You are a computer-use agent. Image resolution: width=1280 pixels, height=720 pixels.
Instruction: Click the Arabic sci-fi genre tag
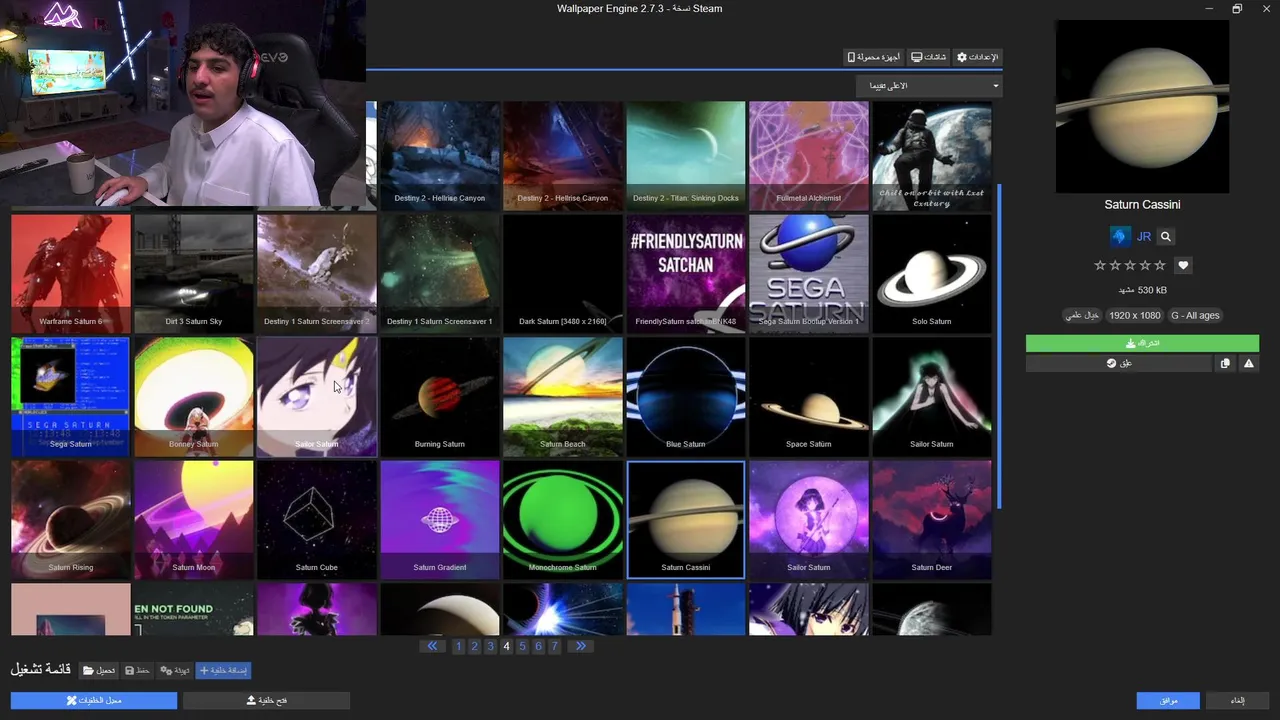[x=1082, y=315]
